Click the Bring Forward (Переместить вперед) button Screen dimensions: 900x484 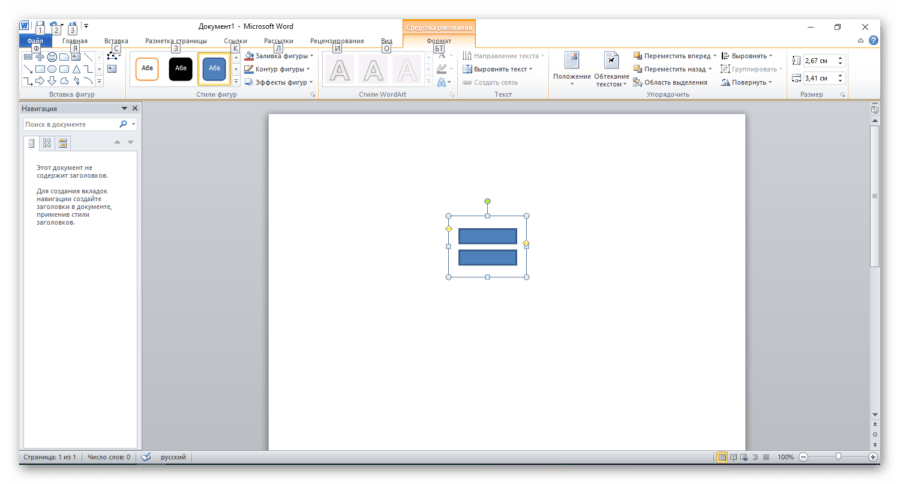point(674,56)
